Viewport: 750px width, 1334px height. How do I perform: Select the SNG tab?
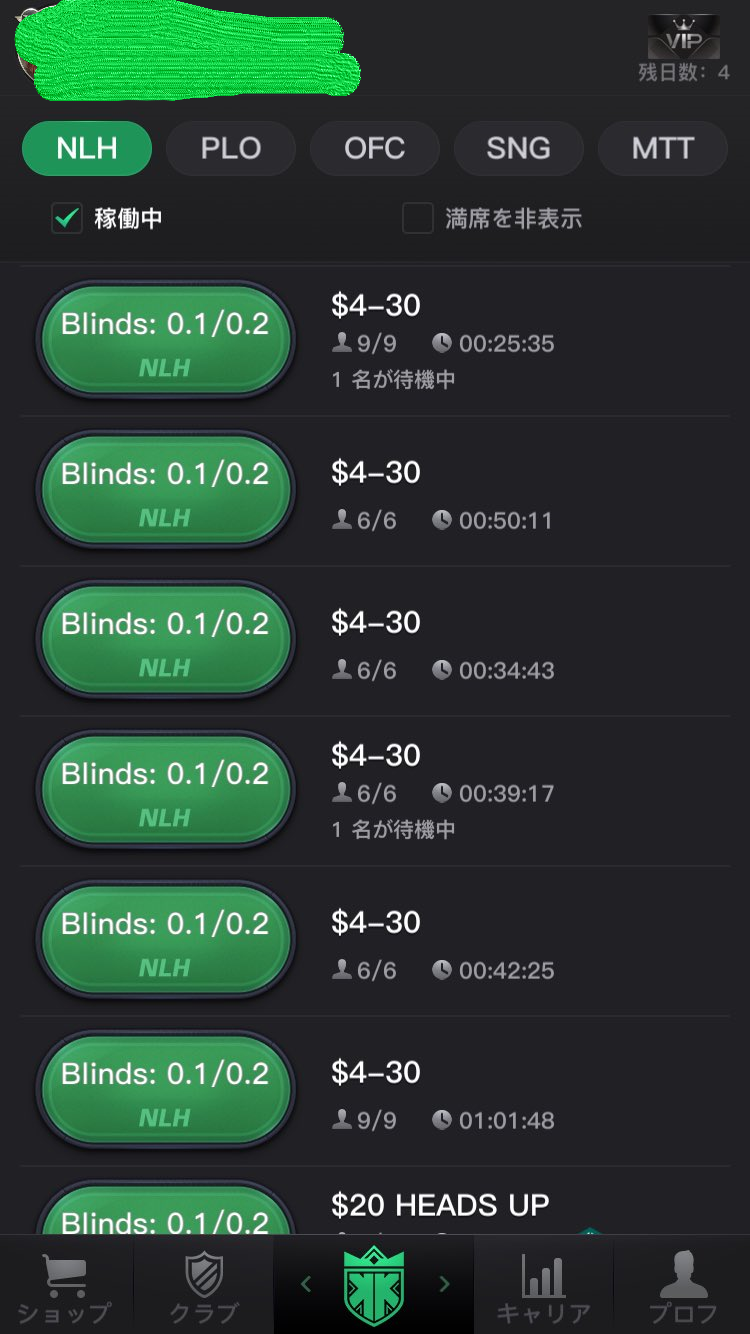click(x=519, y=148)
